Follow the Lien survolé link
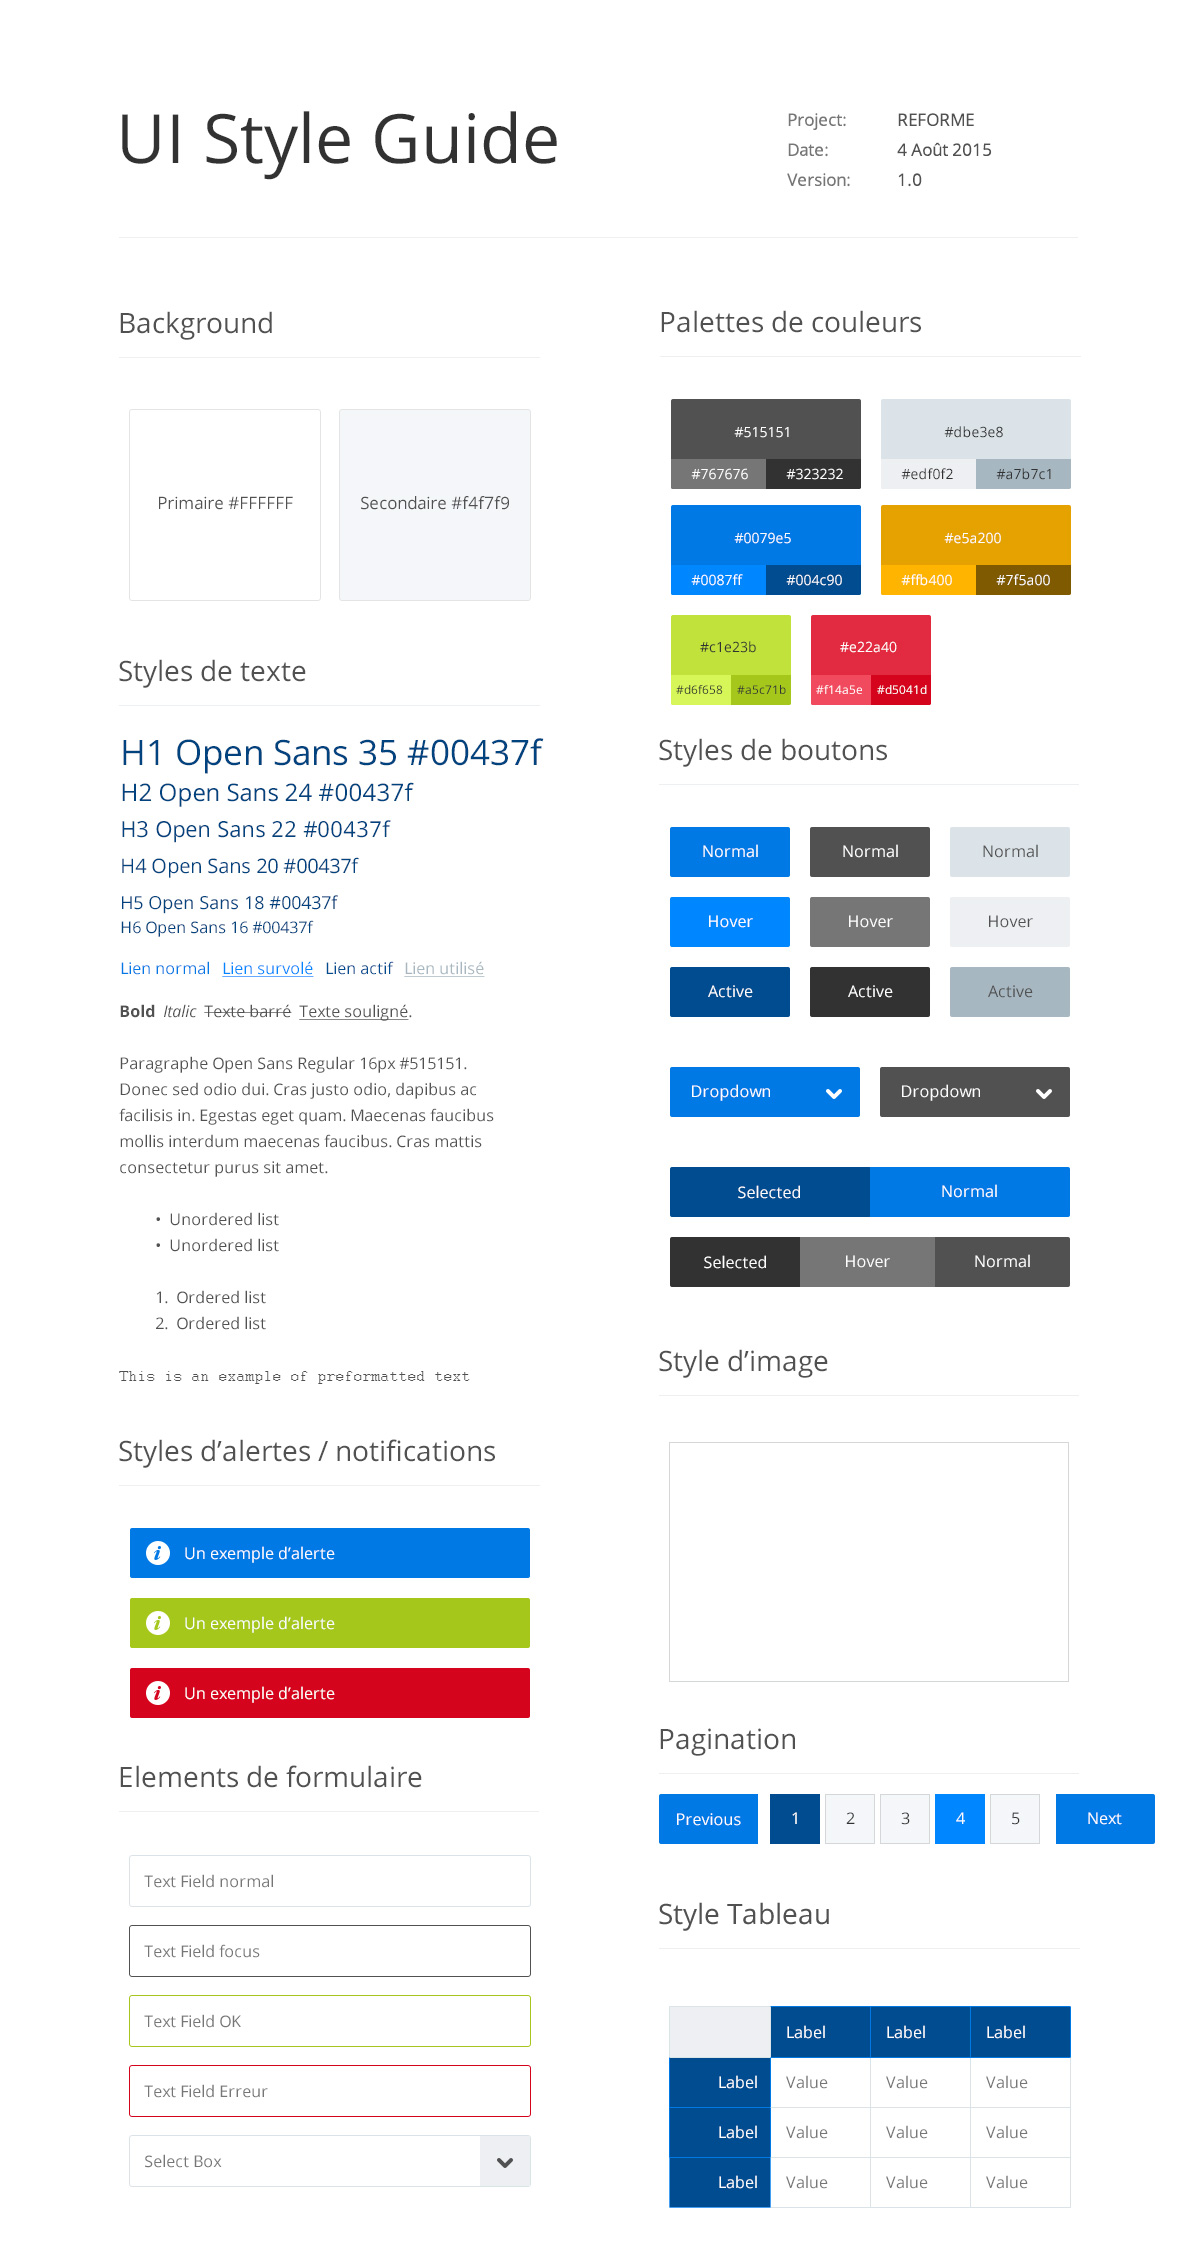 point(267,968)
